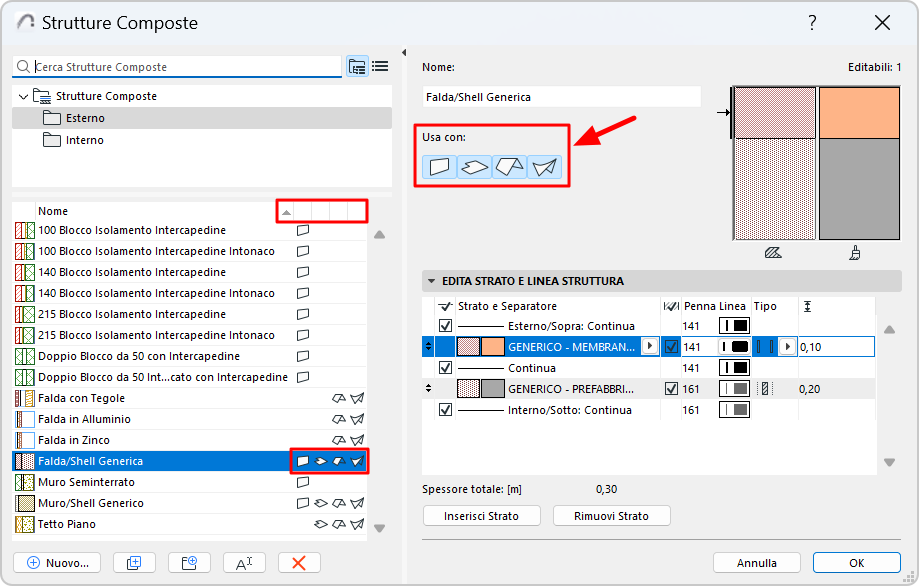Toggle end line checkbox for GENERICO - MEMBRAN

click(x=671, y=347)
